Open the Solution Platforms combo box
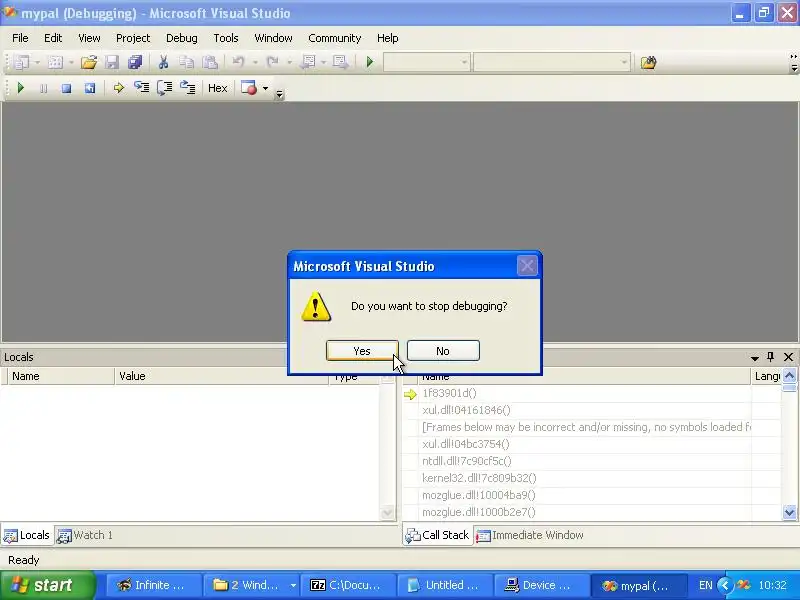 pos(552,62)
